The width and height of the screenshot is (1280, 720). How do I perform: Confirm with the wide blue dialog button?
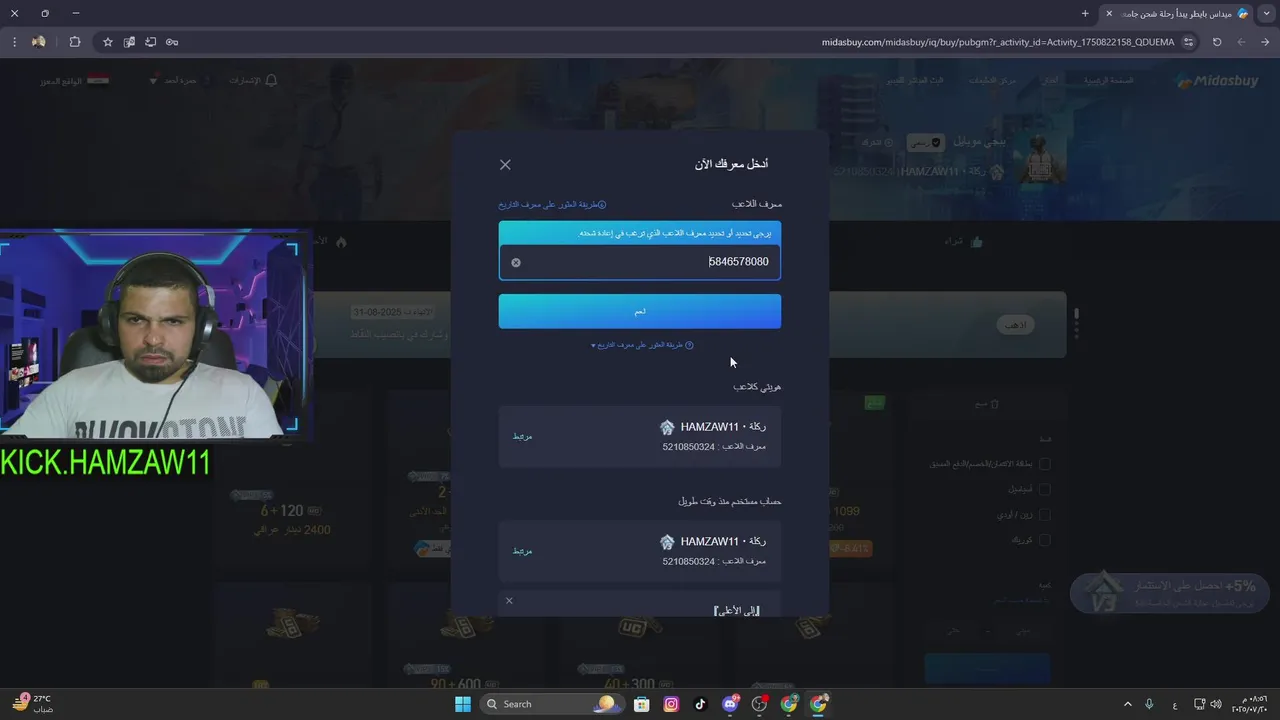click(640, 311)
